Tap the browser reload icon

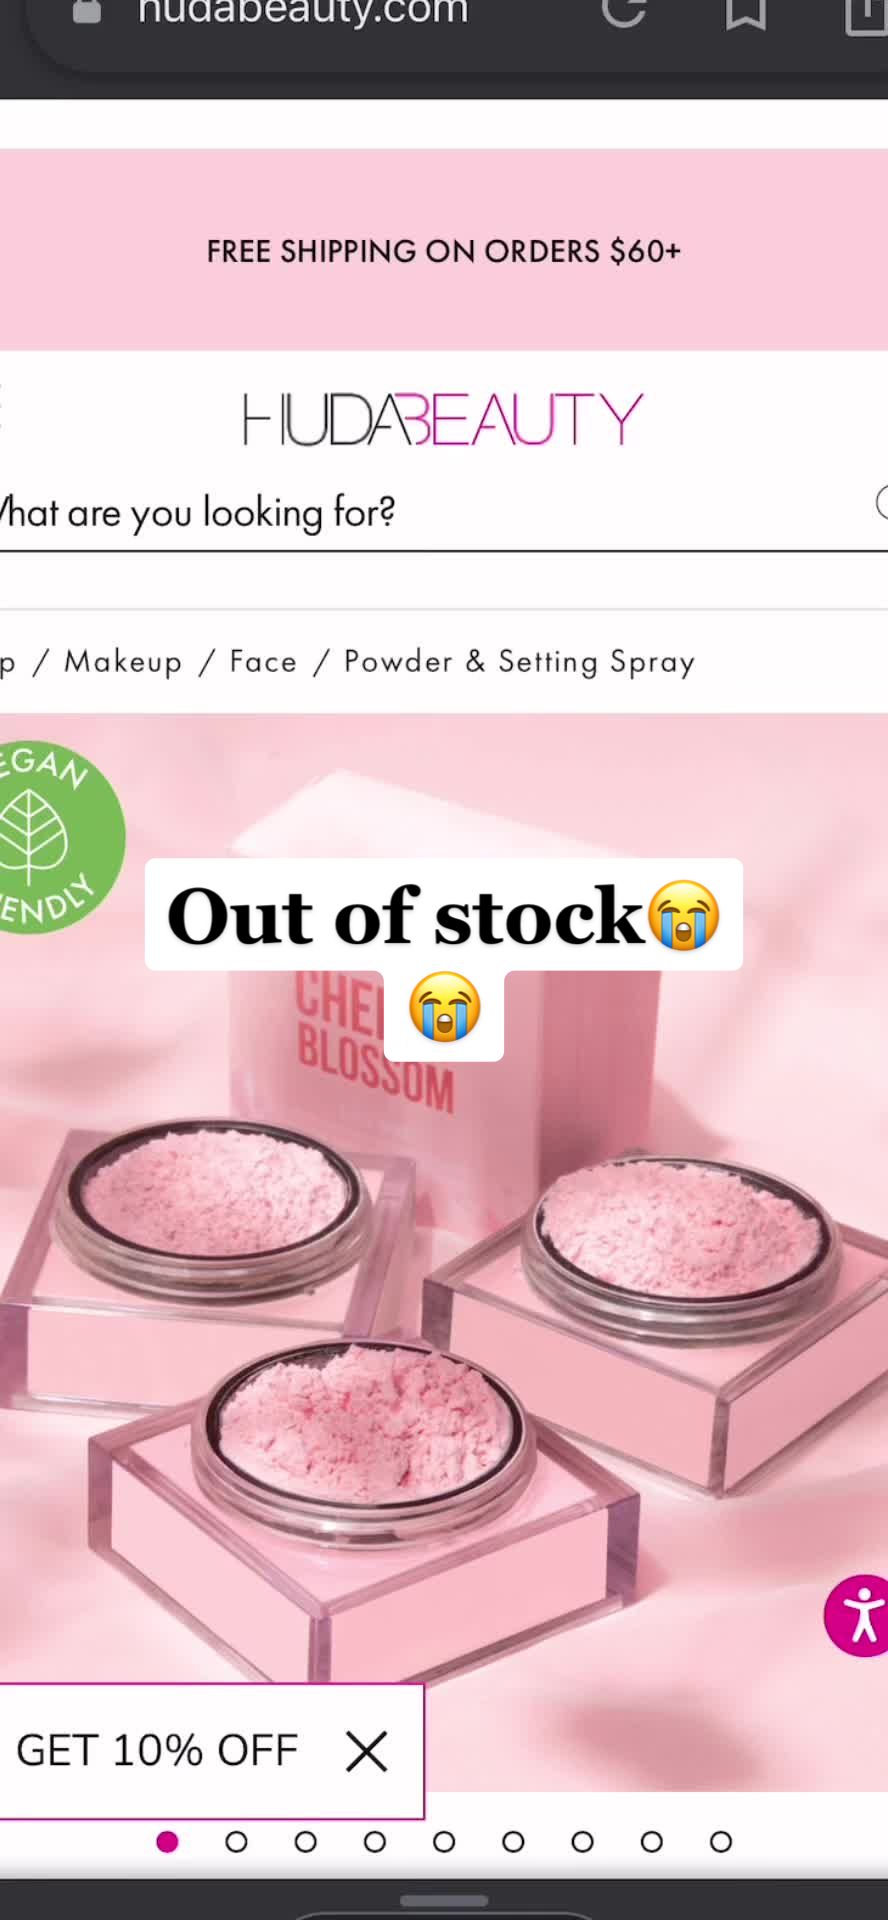pos(624,12)
